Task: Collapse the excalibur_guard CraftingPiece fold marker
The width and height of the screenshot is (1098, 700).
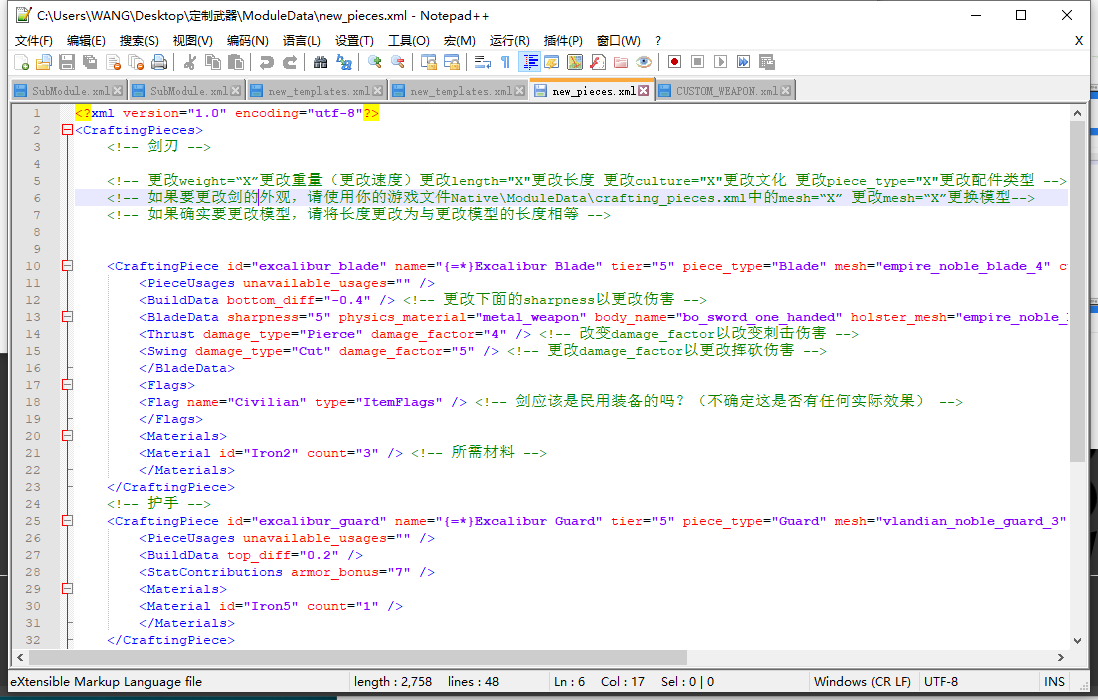Action: (x=67, y=521)
